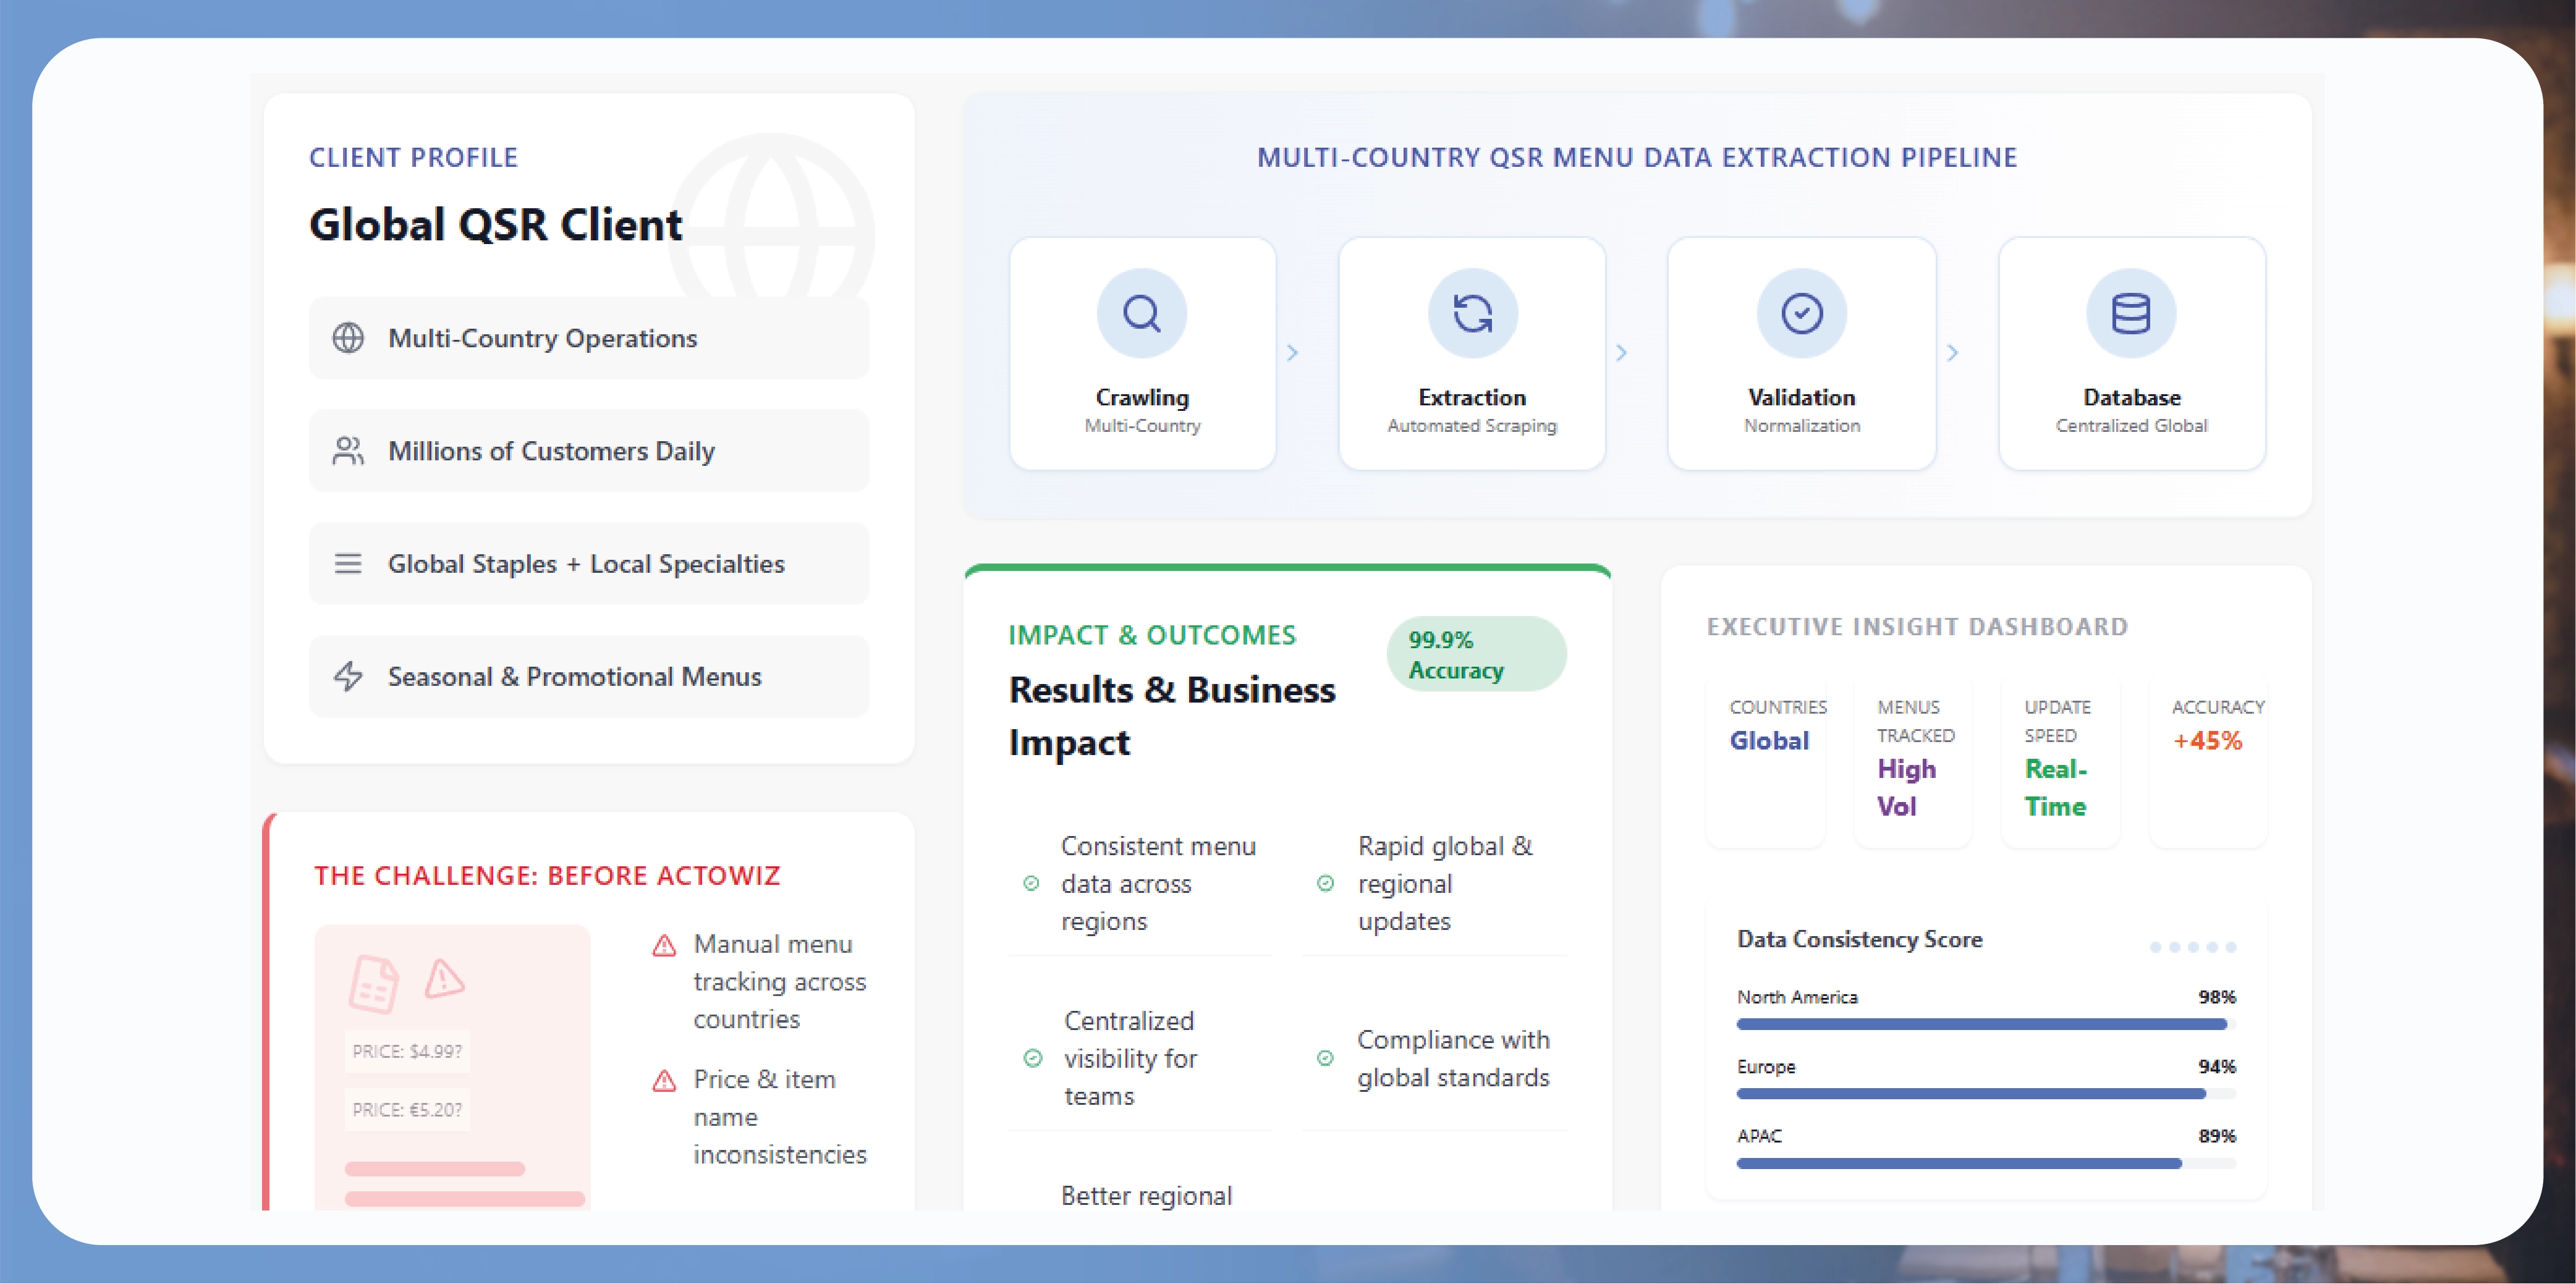Click the Extraction refresh arrows icon
2576x1284 pixels.
[1472, 313]
